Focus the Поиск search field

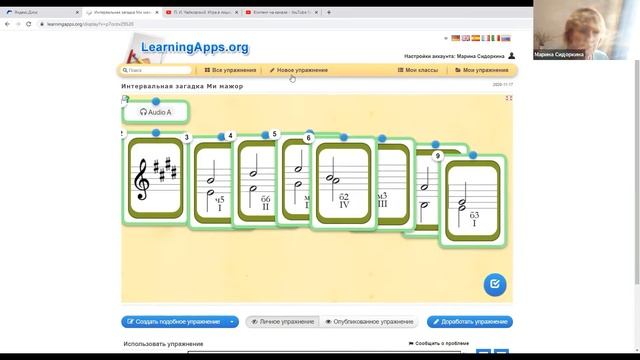coord(156,70)
